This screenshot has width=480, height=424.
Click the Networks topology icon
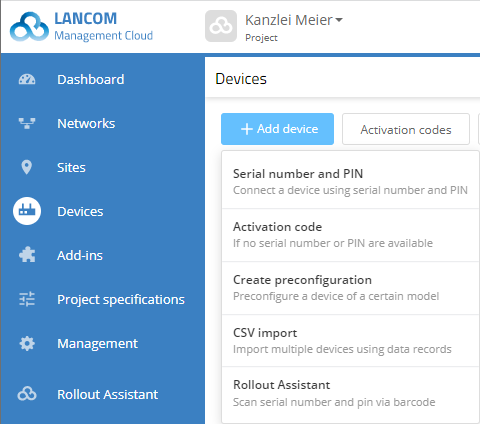[x=27, y=123]
